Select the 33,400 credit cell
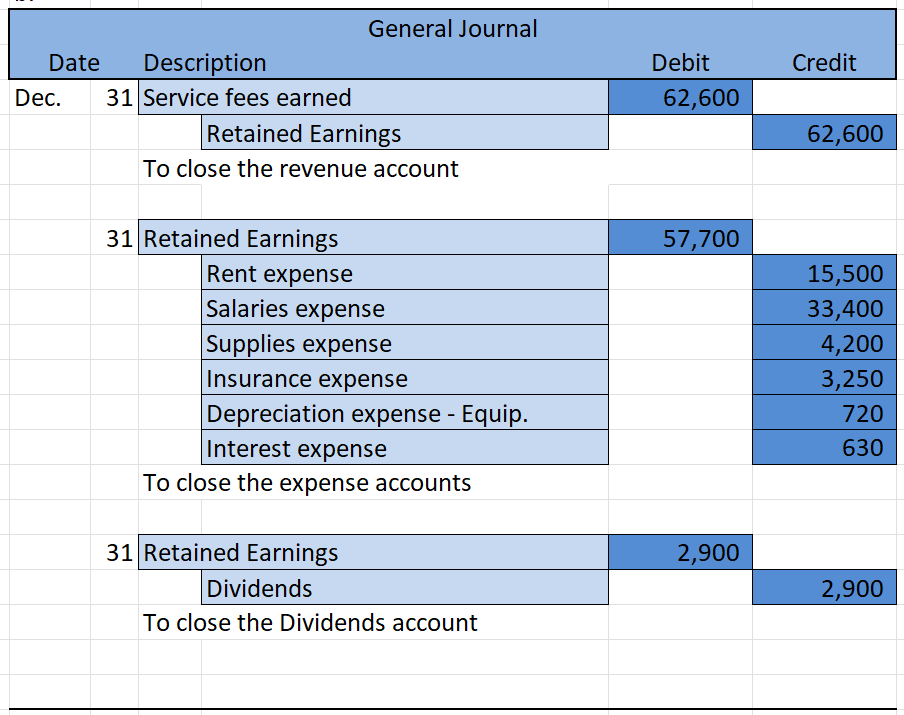 pos(823,308)
